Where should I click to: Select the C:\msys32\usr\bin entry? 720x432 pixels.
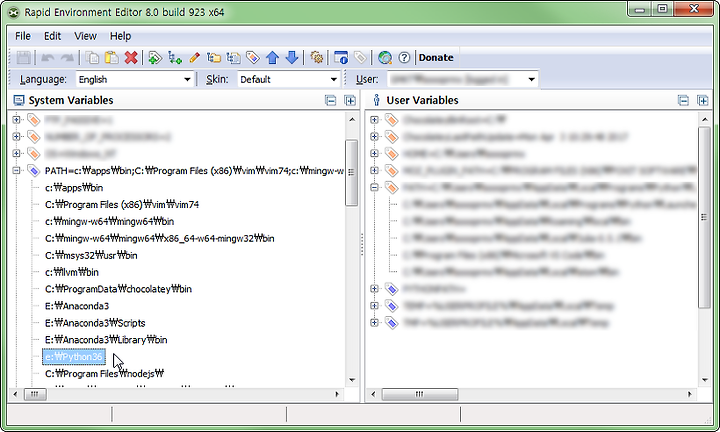click(91, 256)
